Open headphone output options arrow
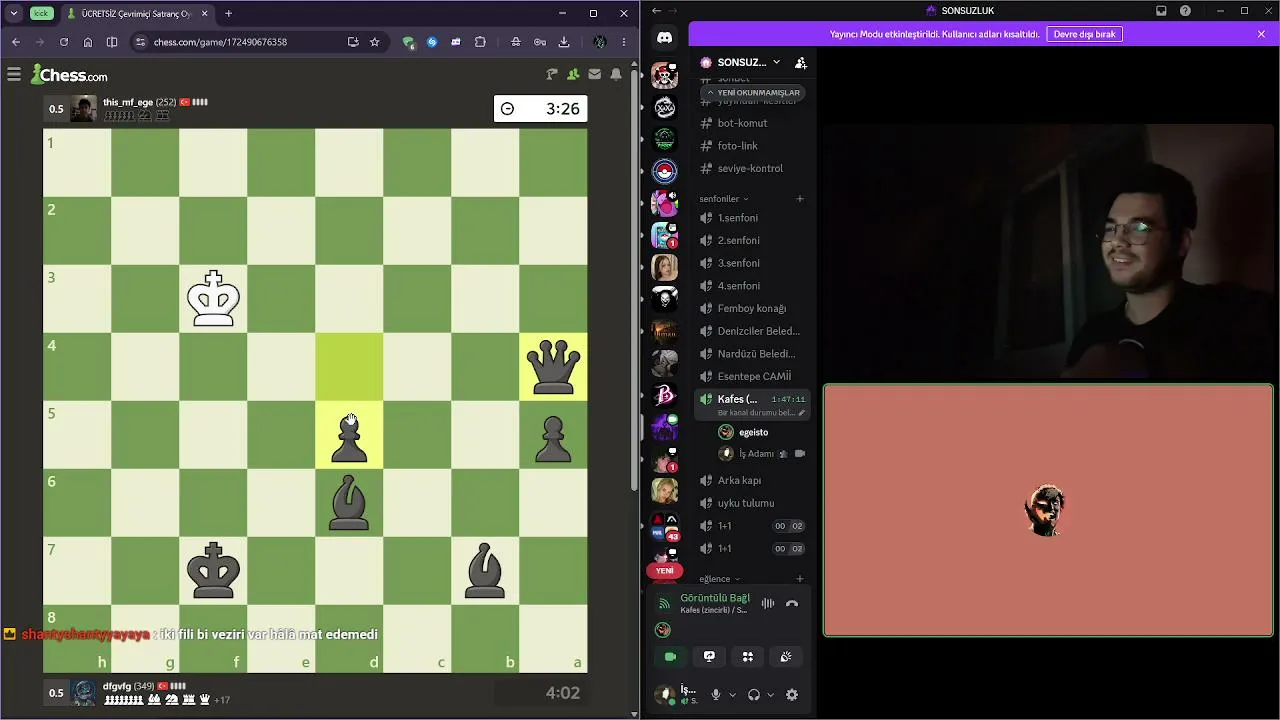The width and height of the screenshot is (1280, 720). click(x=770, y=695)
